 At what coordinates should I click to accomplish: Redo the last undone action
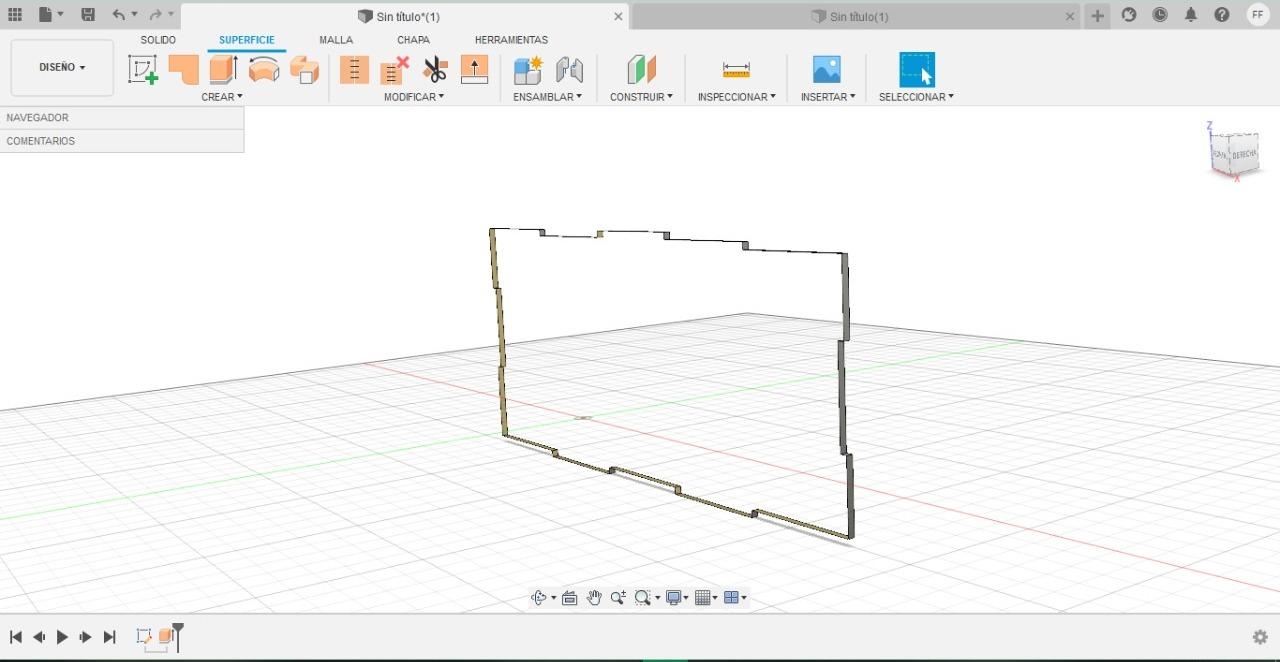[x=155, y=15]
